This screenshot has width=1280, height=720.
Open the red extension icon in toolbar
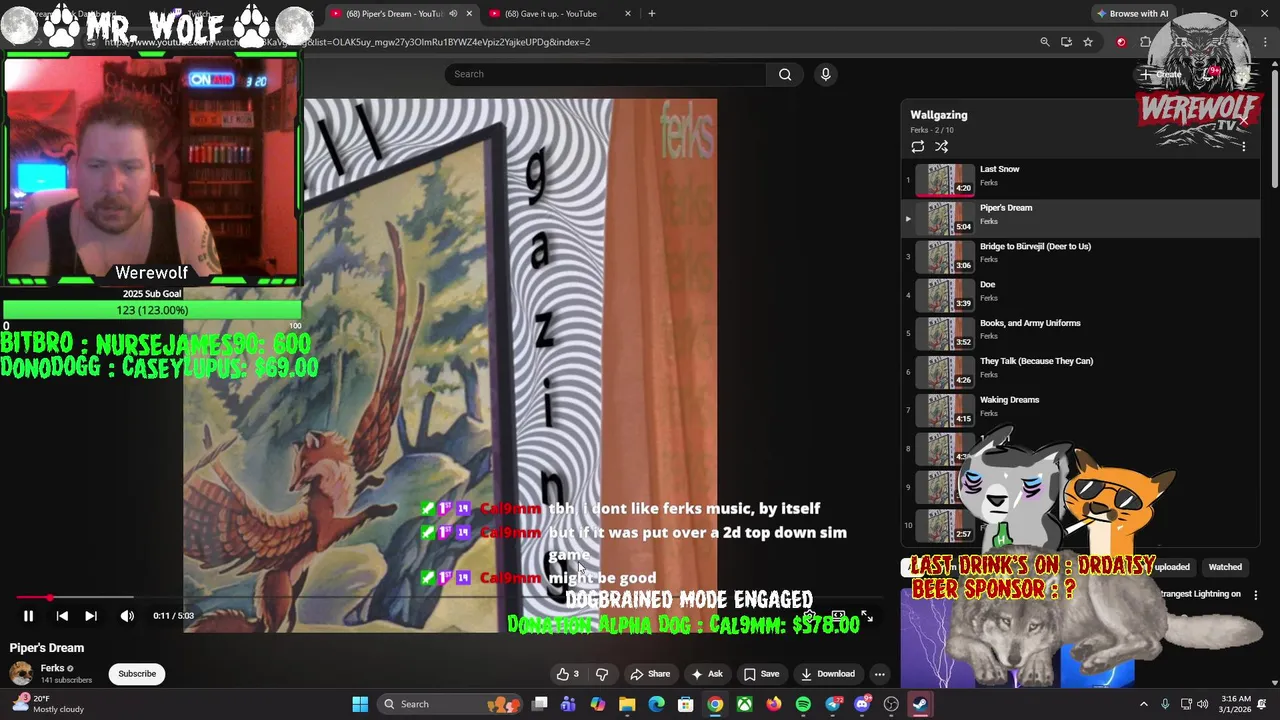tap(1121, 42)
